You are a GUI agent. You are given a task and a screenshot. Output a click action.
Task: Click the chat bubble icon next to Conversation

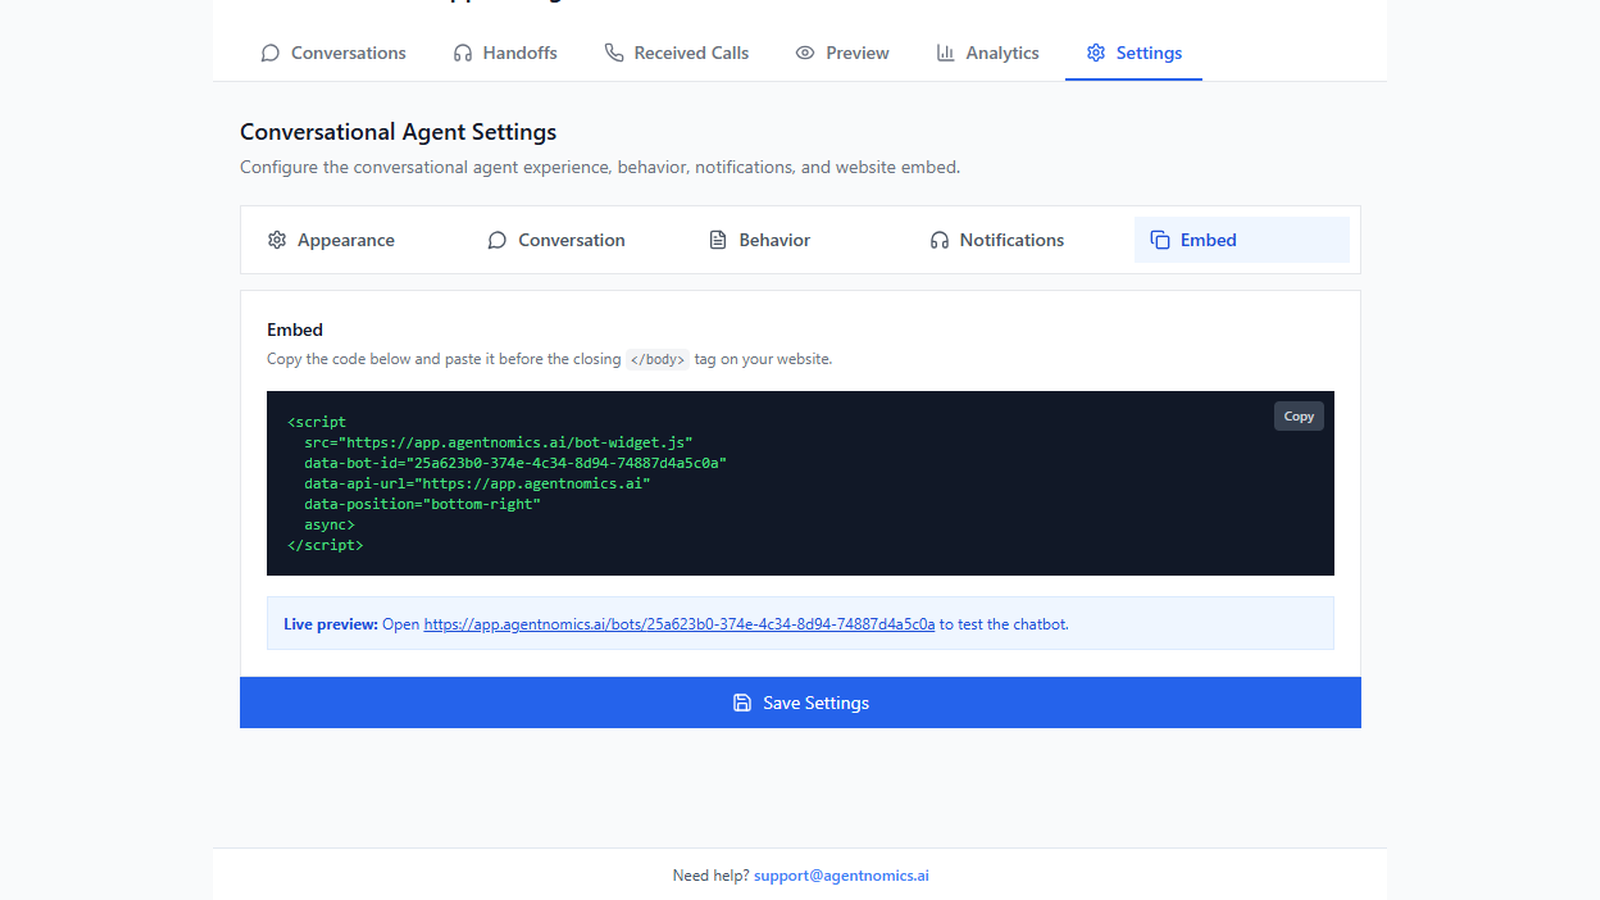(497, 240)
